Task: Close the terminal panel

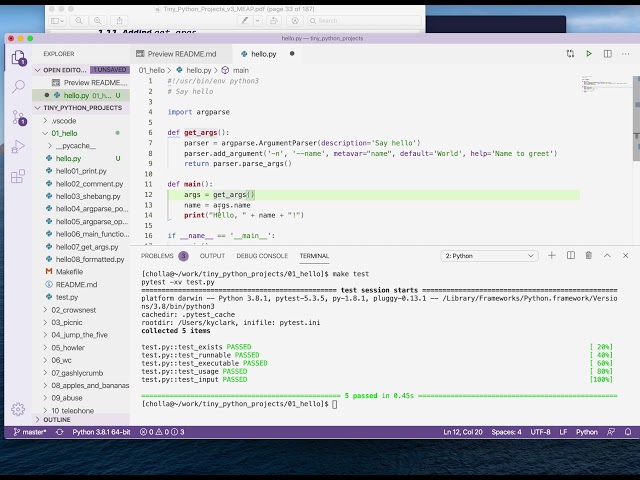Action: click(625, 256)
